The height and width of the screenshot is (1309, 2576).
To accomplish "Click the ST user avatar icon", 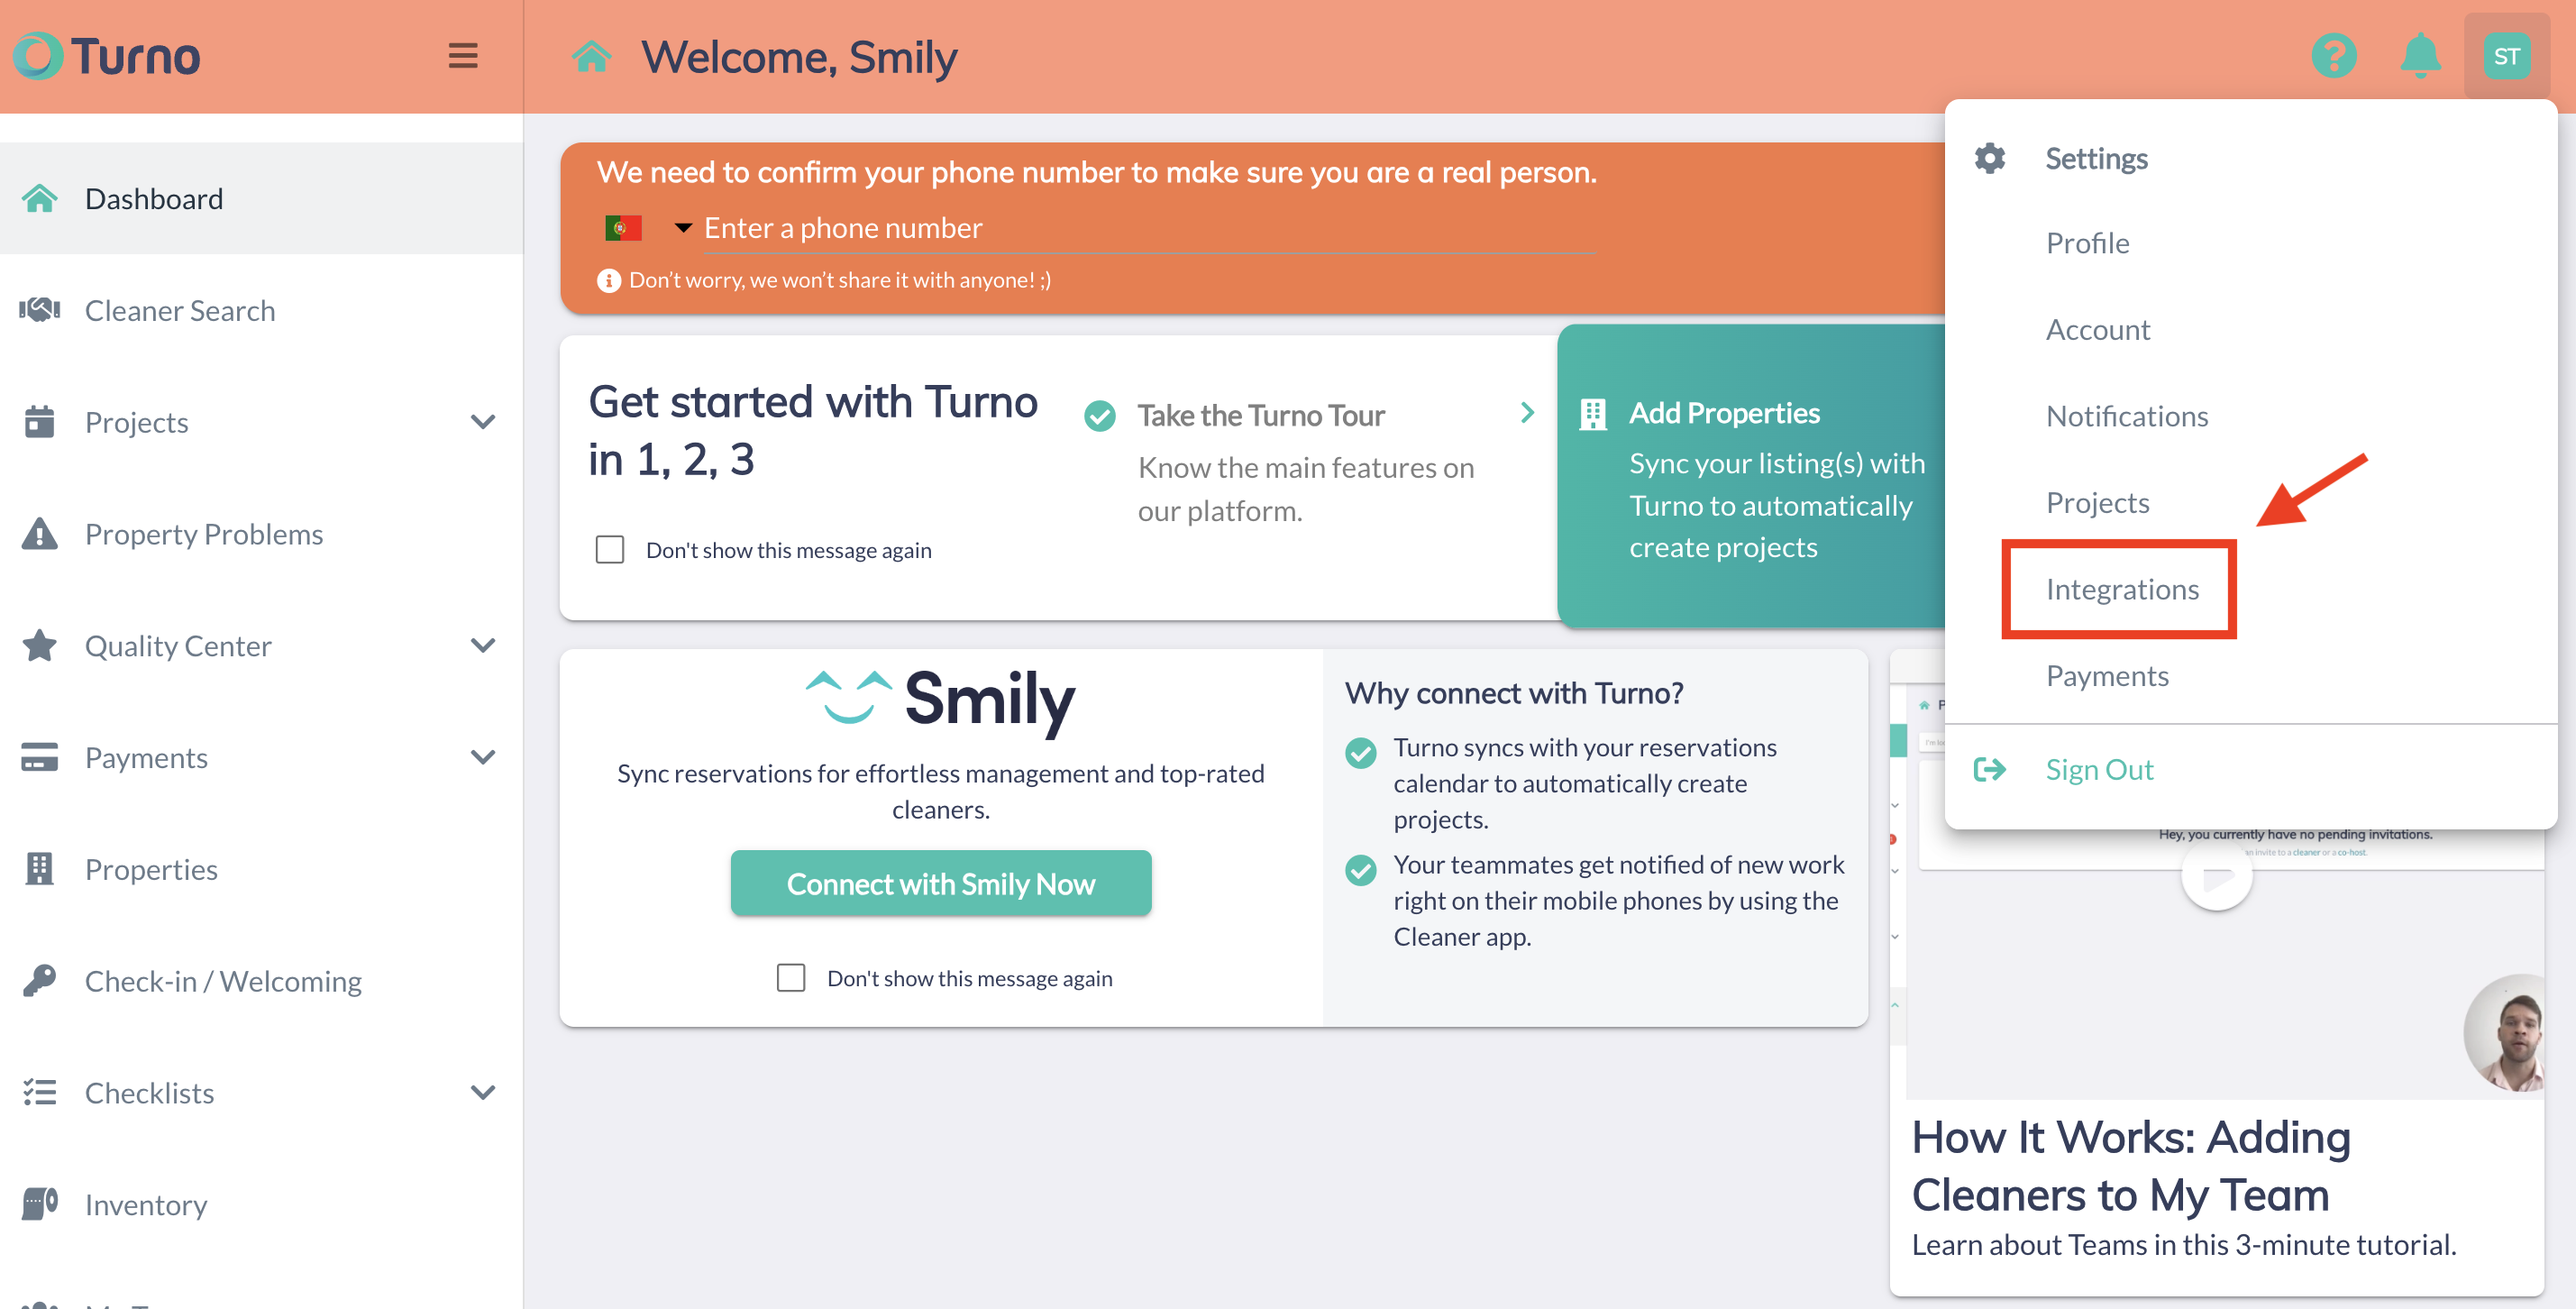I will pos(2505,56).
